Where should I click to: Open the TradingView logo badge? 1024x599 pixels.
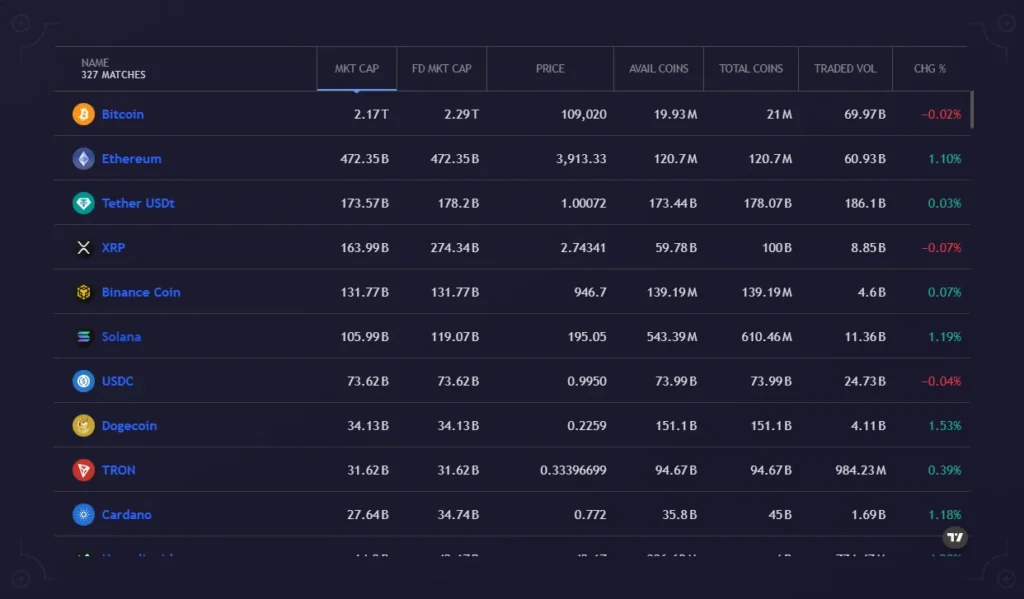pos(955,538)
